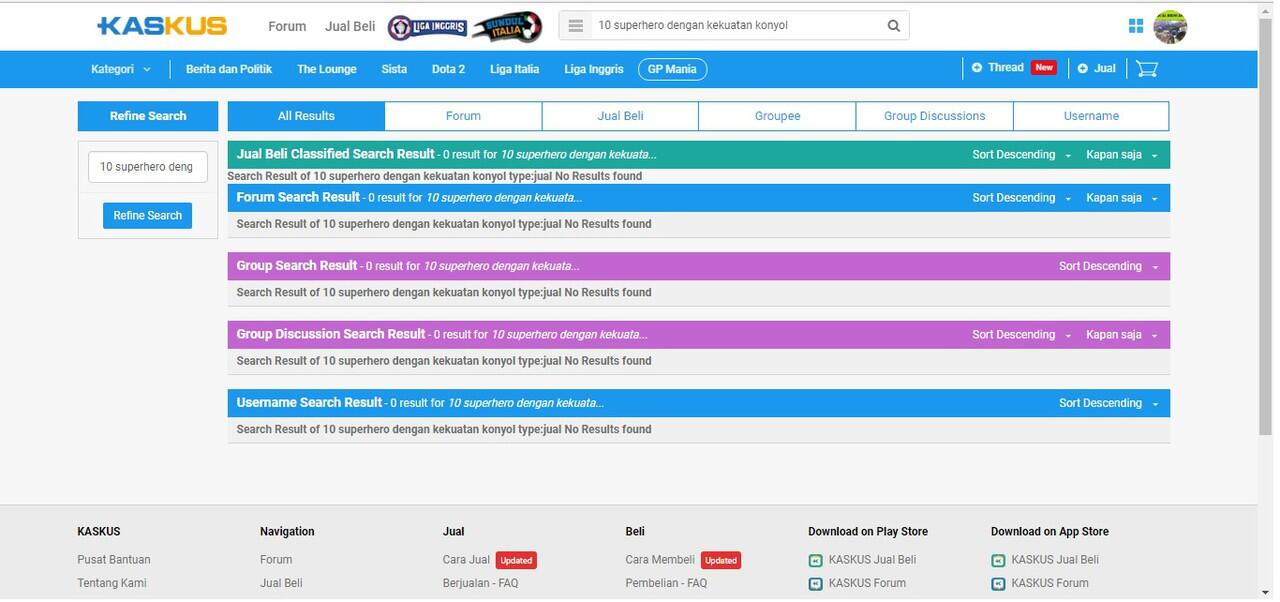
Task: Open the Jual Beli link in footer Navigation
Action: (x=281, y=583)
